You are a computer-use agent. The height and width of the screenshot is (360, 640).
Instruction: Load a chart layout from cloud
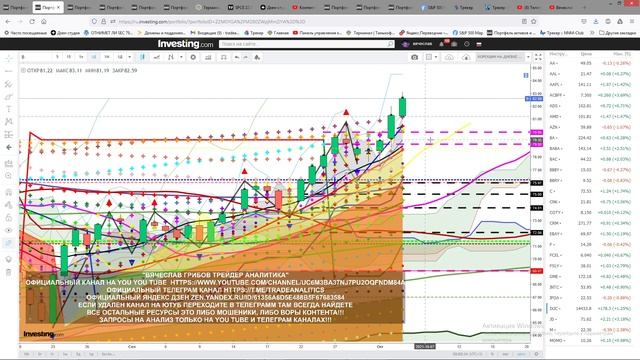[x=449, y=57]
